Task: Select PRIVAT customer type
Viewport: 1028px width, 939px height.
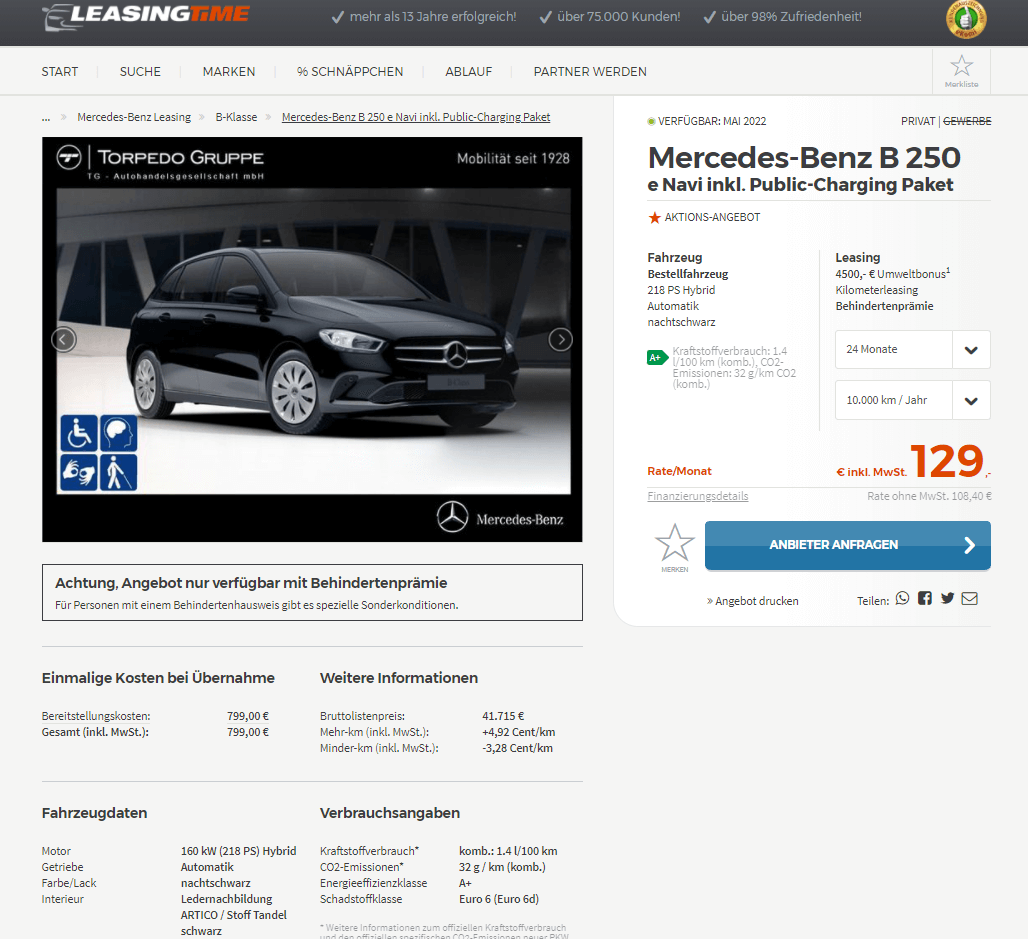Action: coord(918,121)
